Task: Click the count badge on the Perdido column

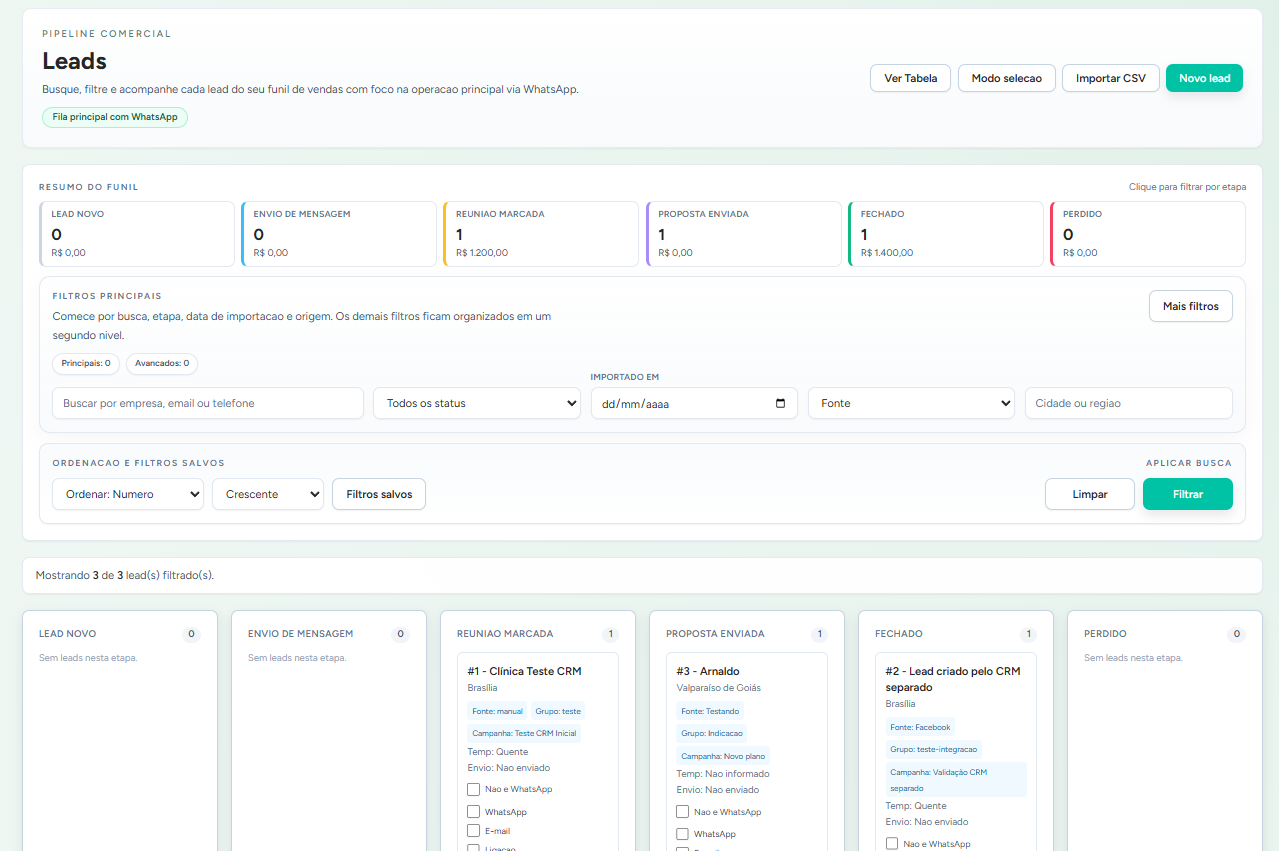Action: 1236,634
